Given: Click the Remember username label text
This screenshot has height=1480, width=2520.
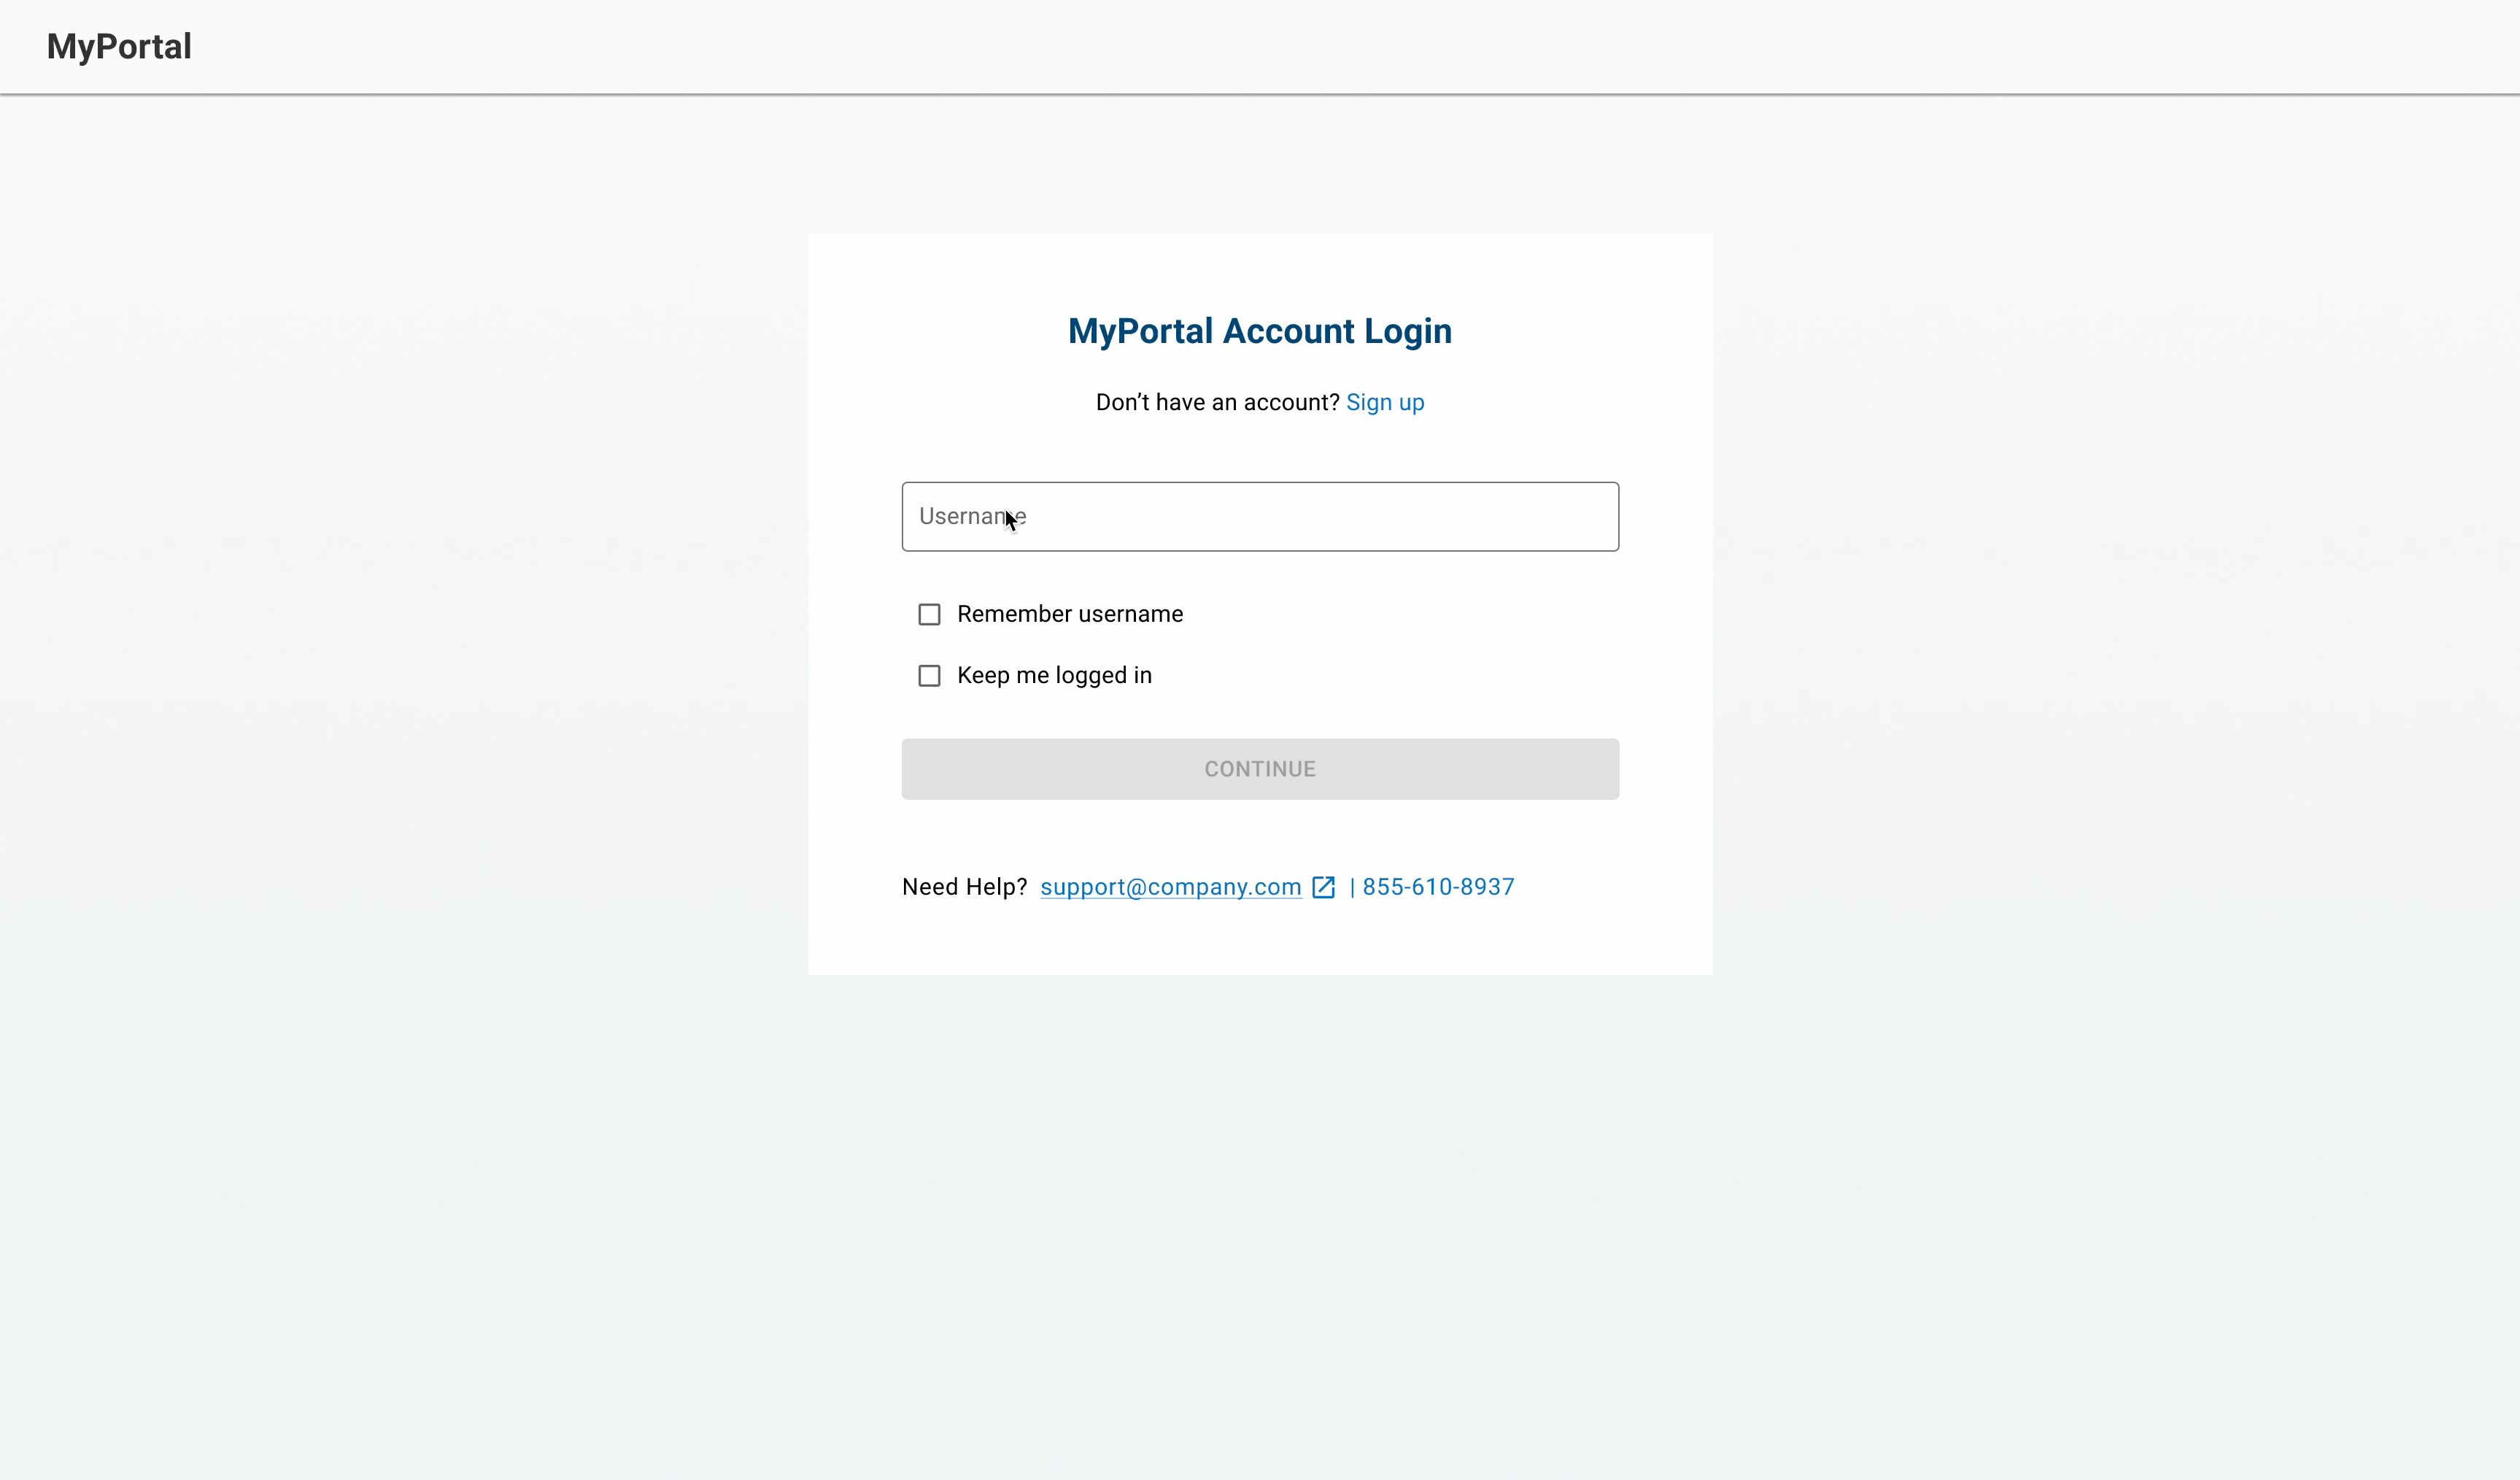Looking at the screenshot, I should pos(1069,614).
